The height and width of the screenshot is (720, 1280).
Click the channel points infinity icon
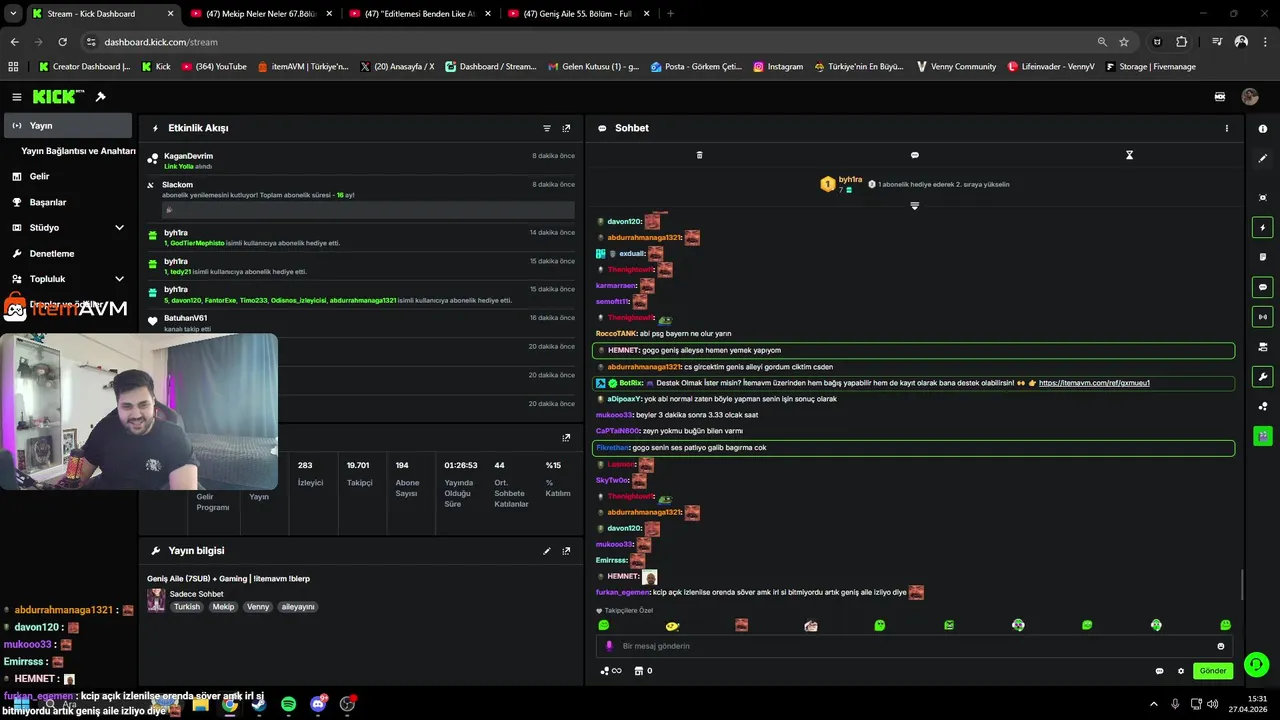(610, 671)
